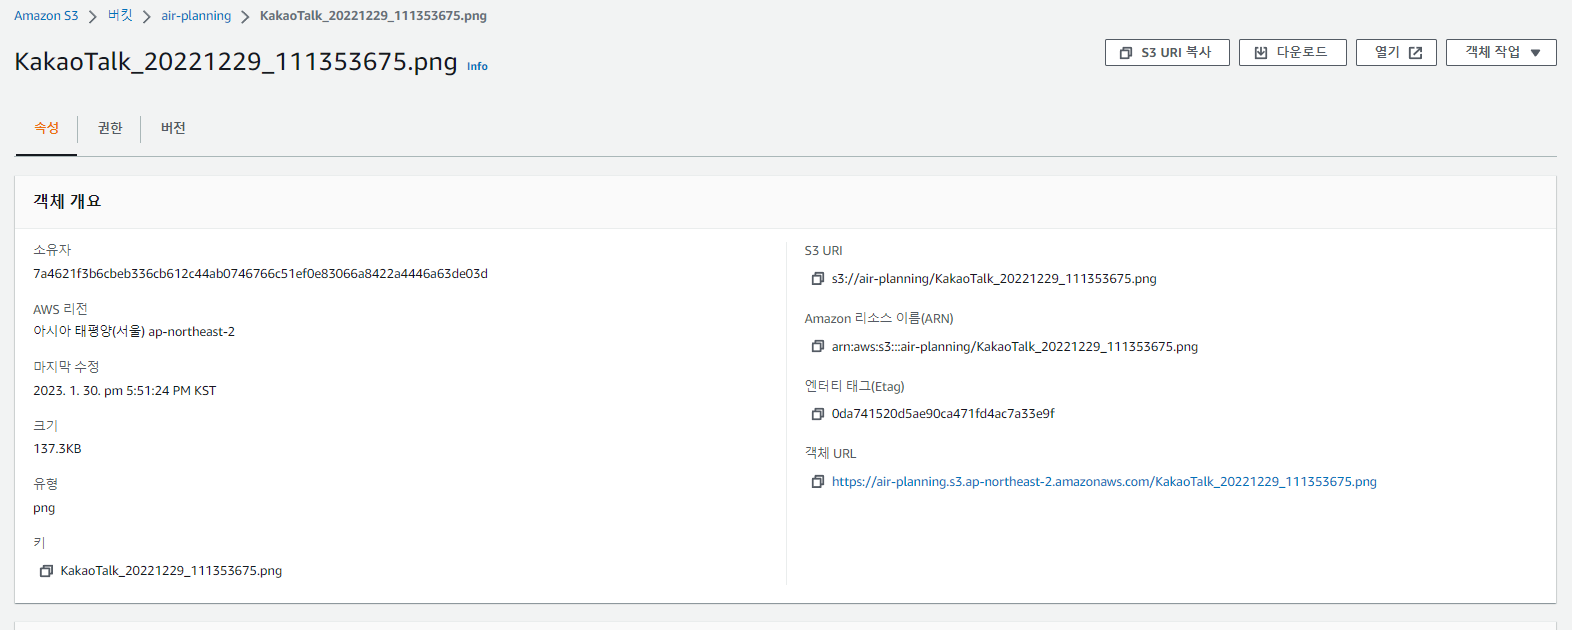Switch to the 권한 tab
This screenshot has width=1572, height=630.
(x=110, y=128)
